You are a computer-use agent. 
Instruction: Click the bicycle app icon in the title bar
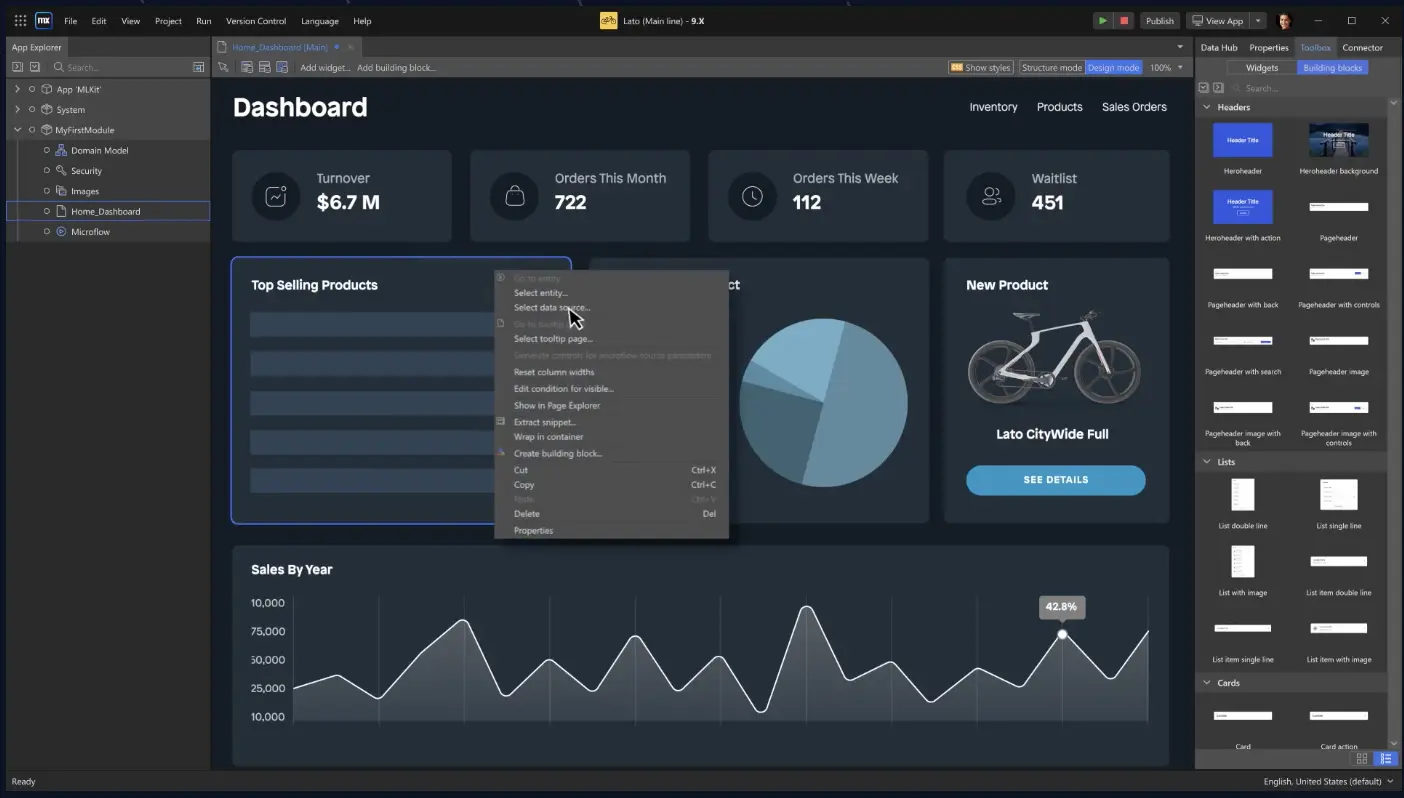click(x=607, y=20)
